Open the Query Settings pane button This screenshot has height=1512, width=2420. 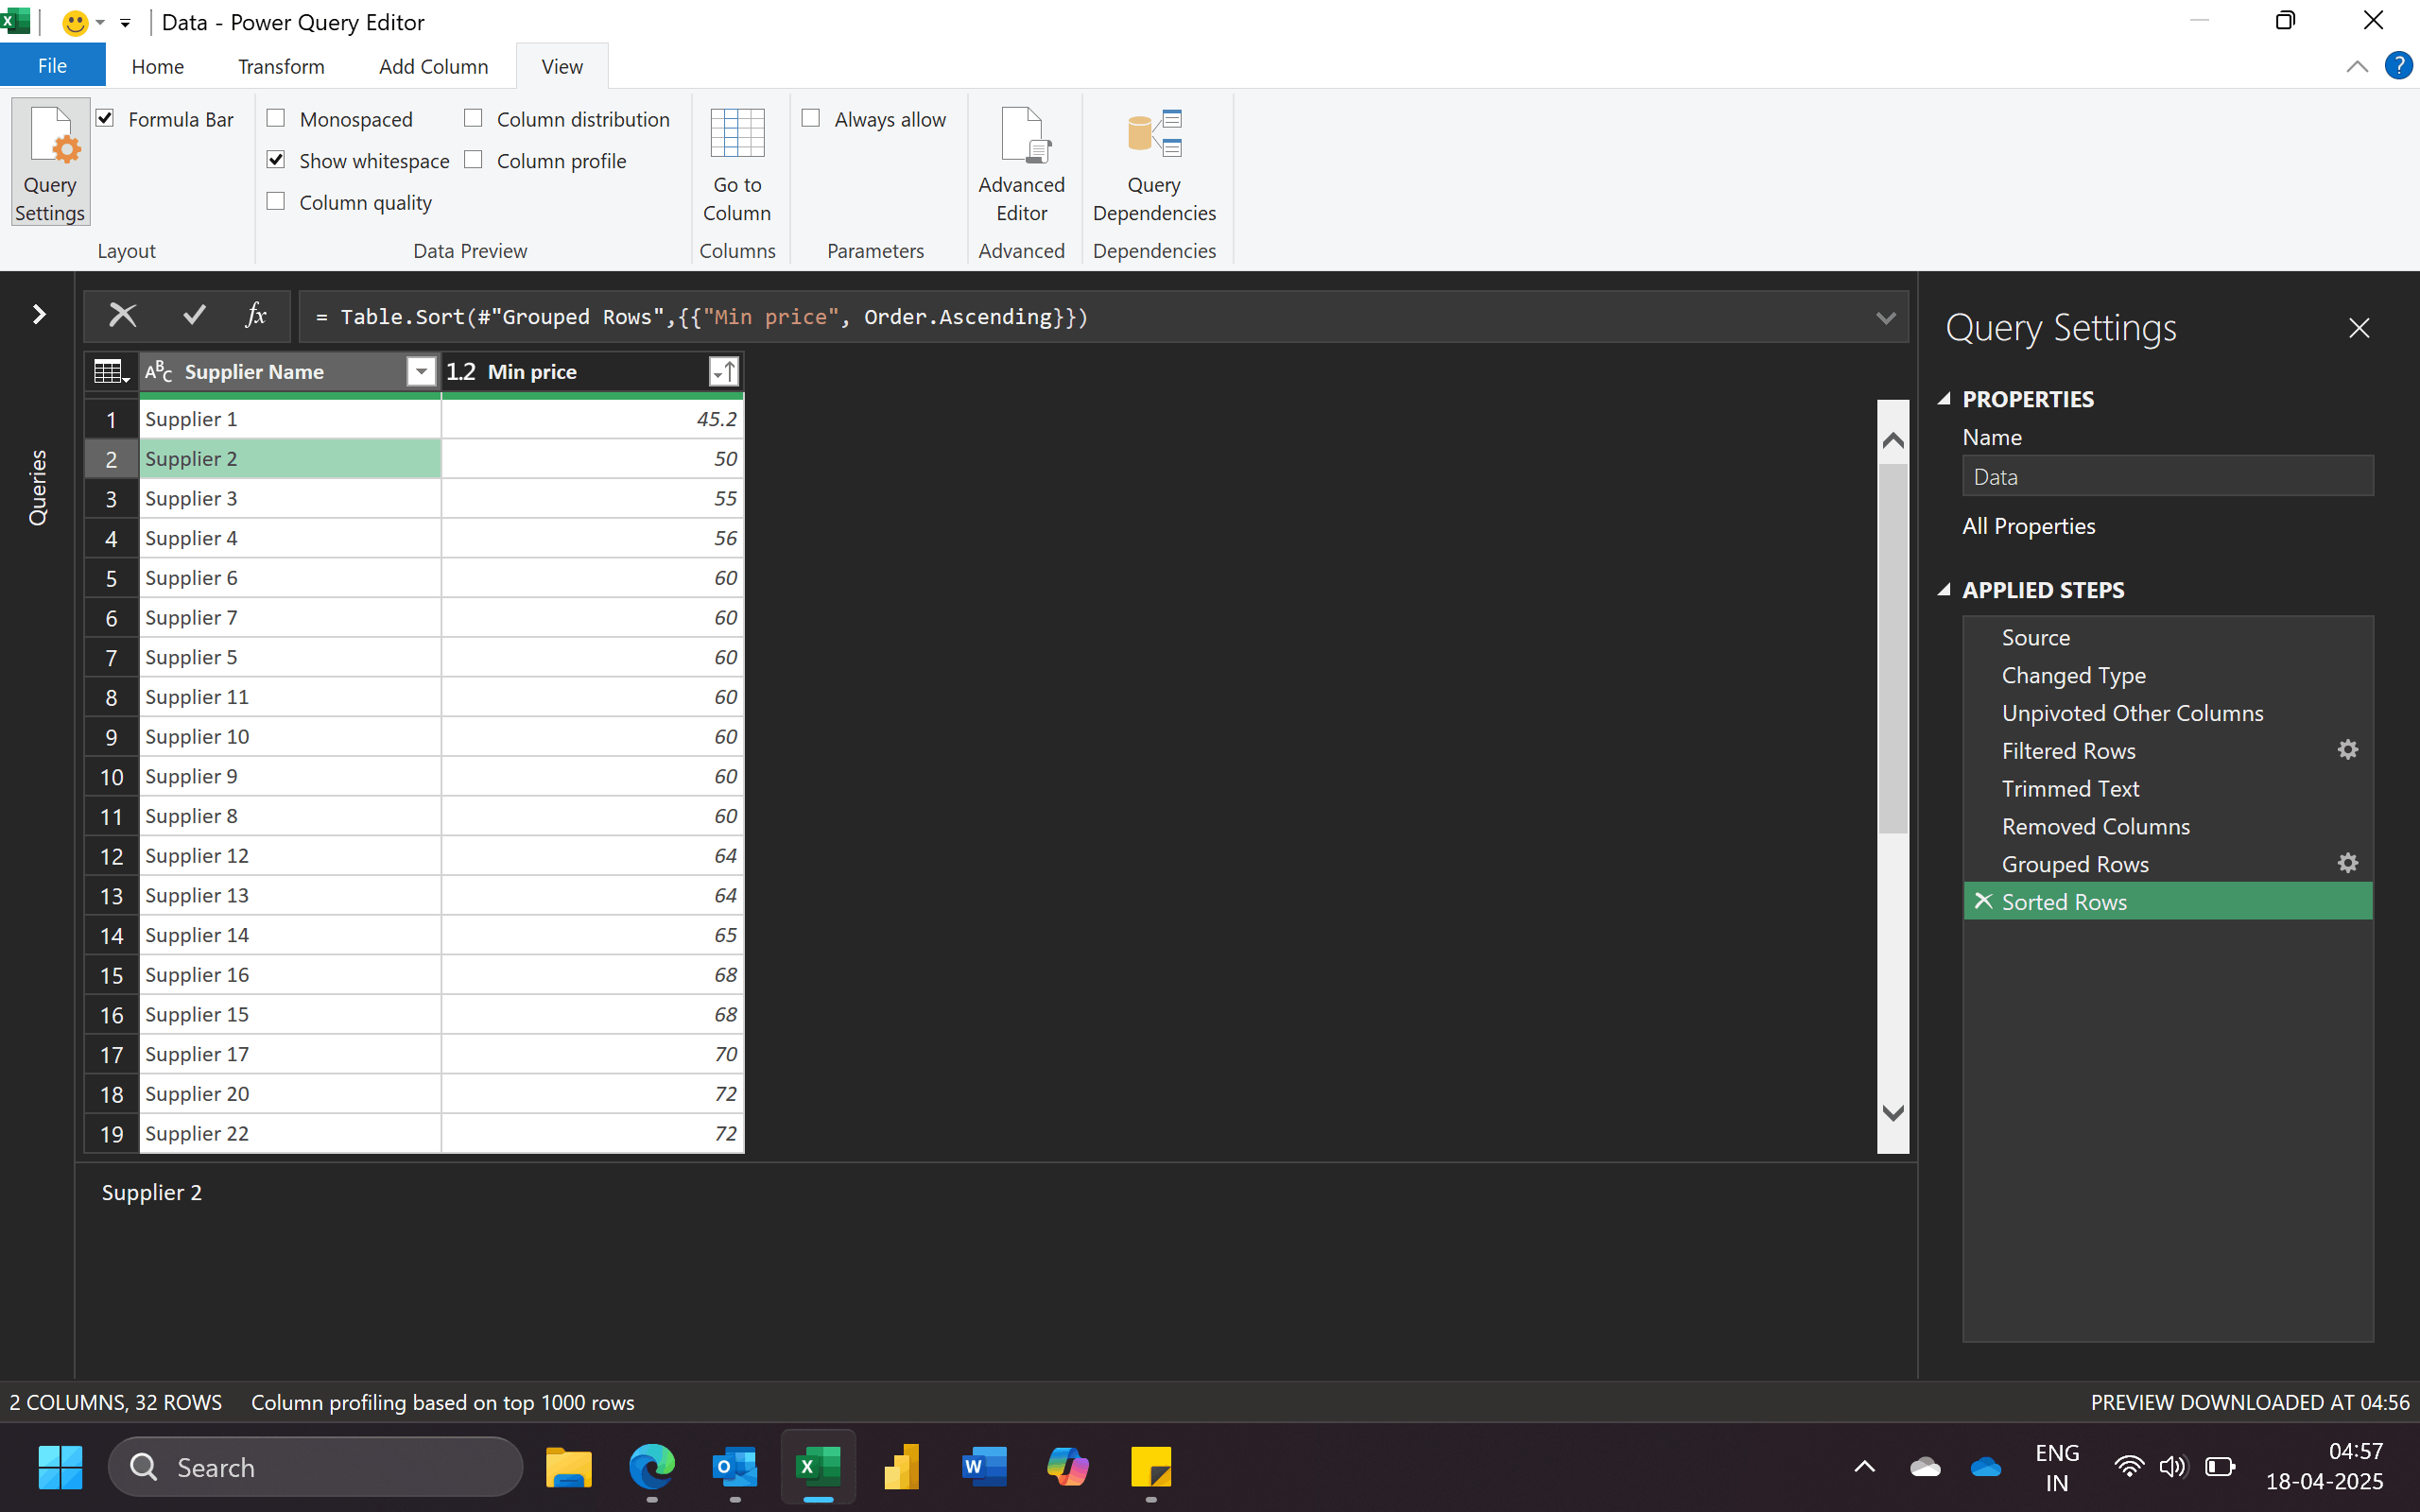tap(50, 162)
